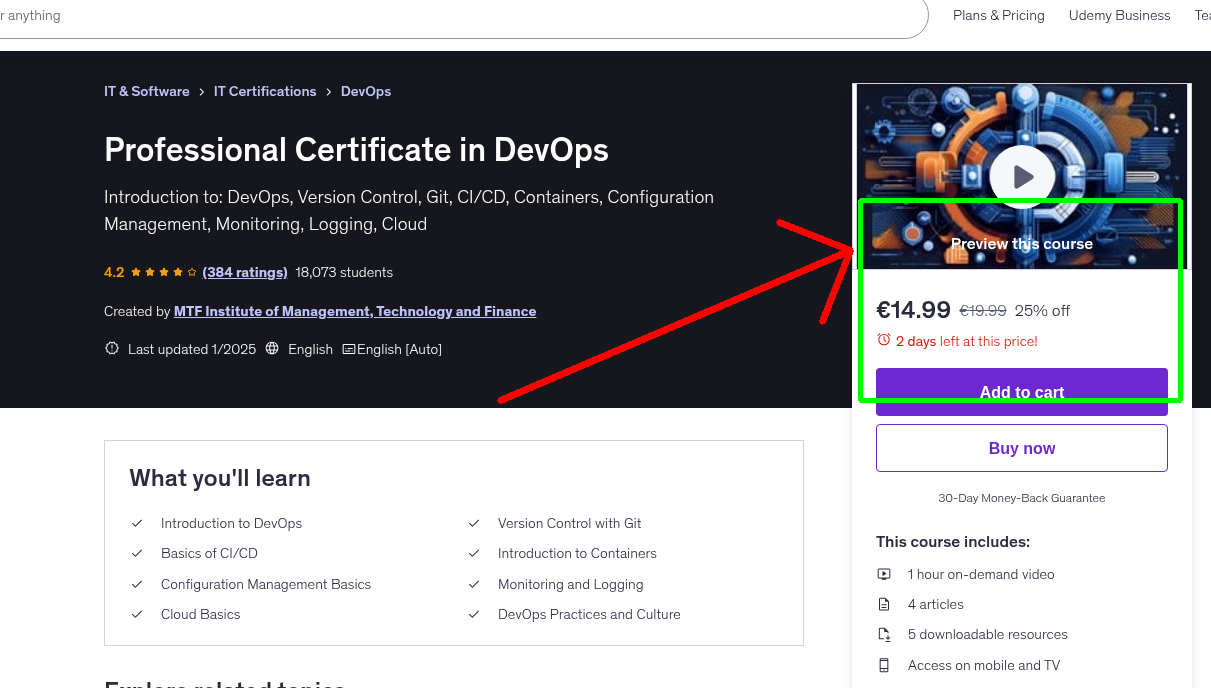
Task: Click the articles icon under course includes
Action: 883,604
